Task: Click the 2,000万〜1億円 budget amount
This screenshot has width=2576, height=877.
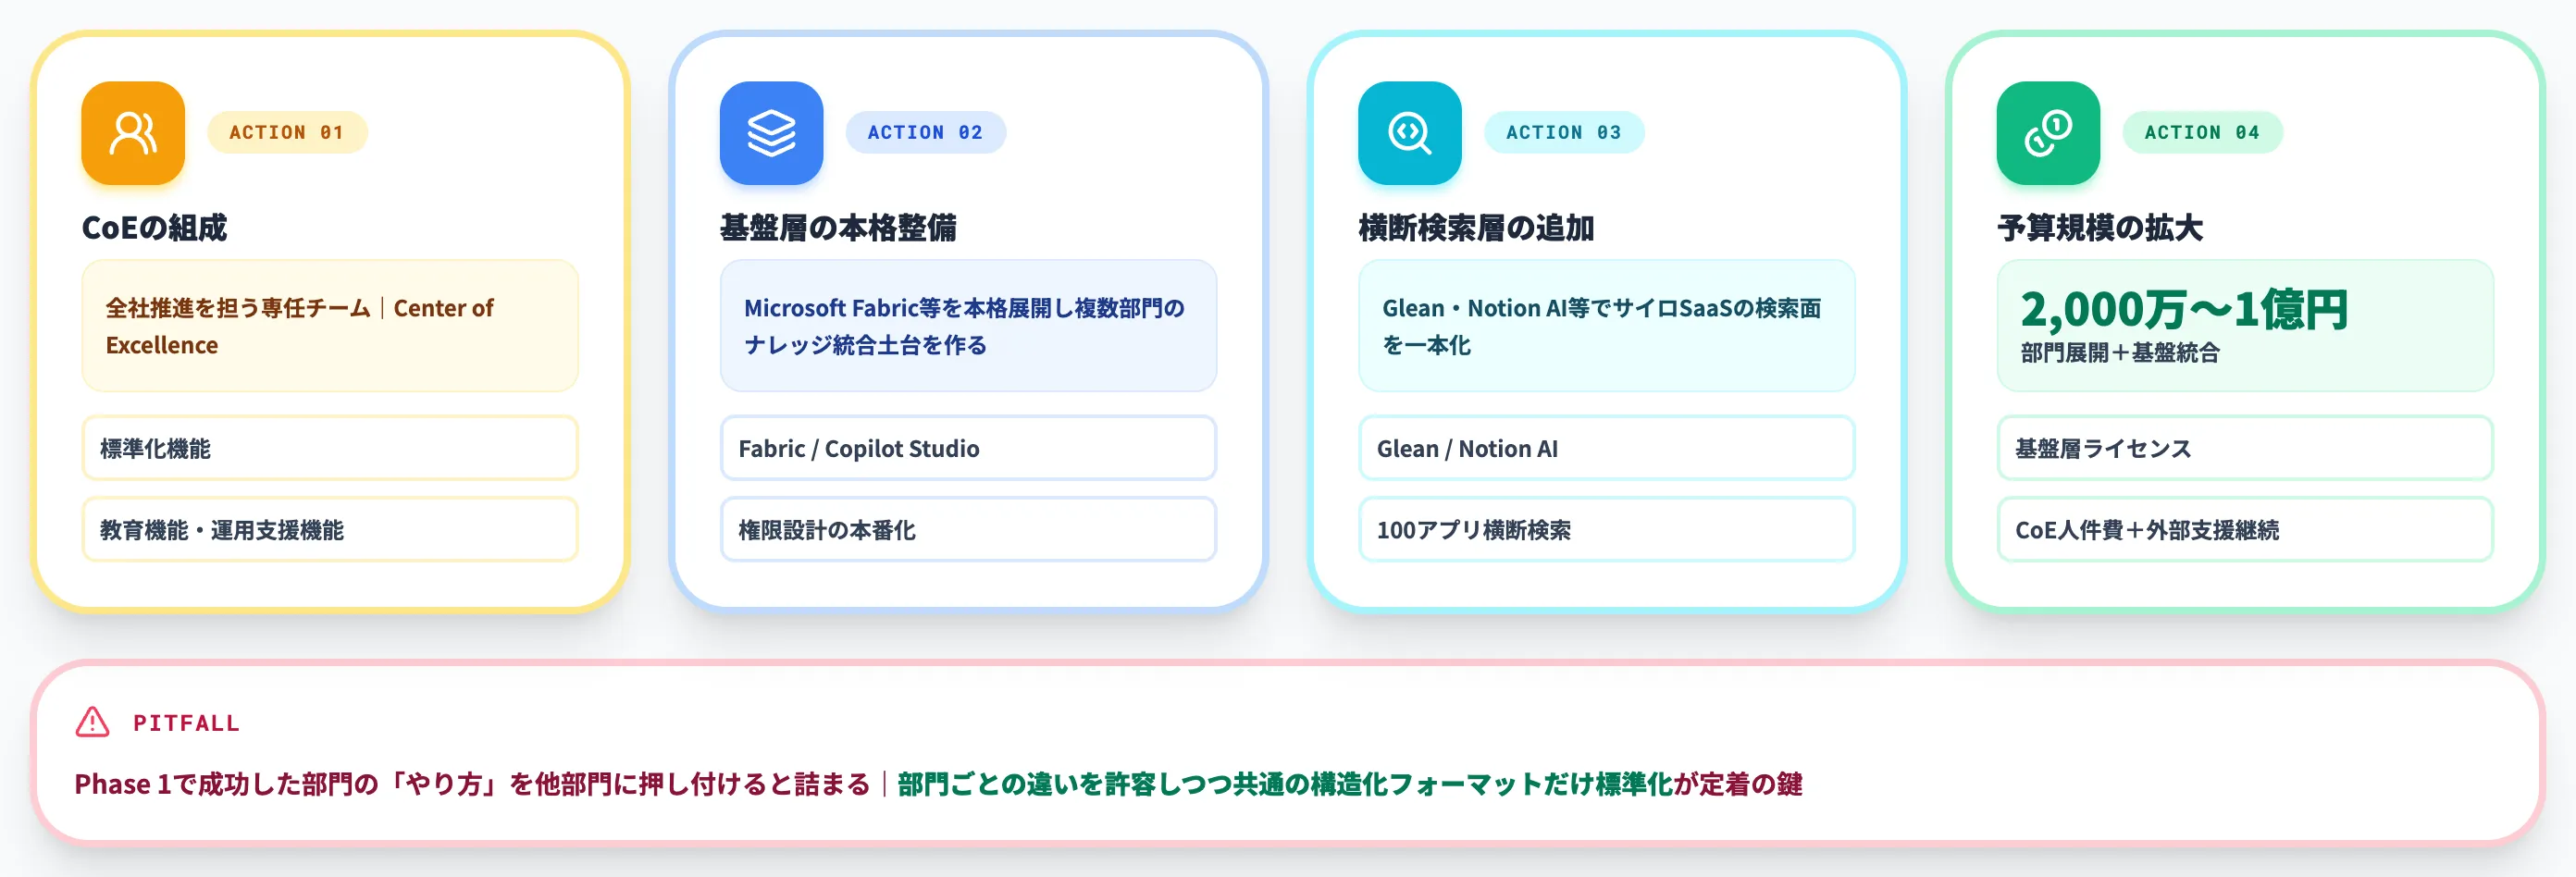Action: tap(2184, 309)
